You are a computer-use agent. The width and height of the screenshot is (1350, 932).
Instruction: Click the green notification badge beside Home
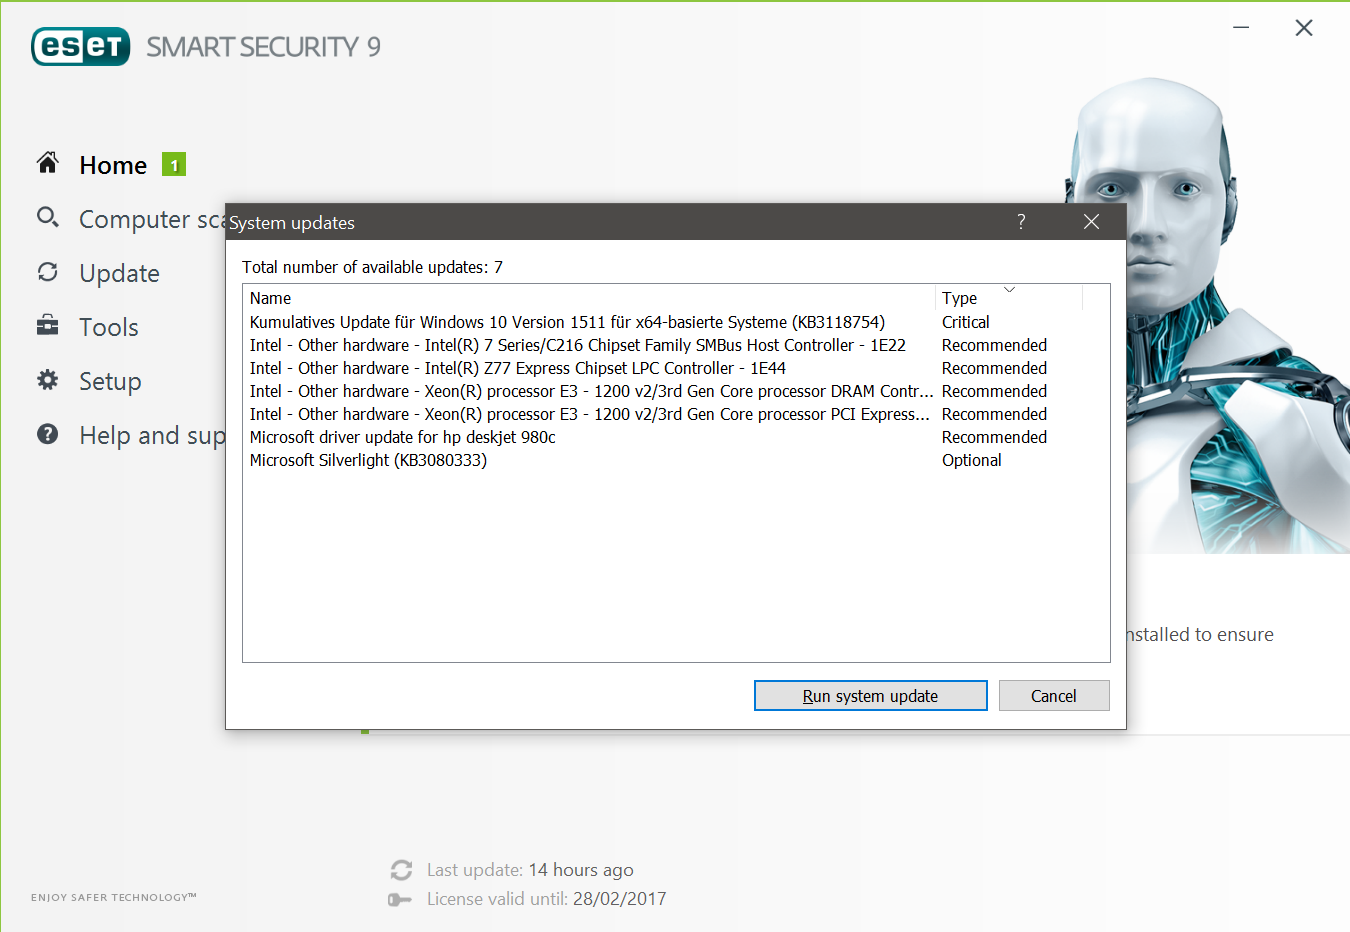click(x=174, y=165)
